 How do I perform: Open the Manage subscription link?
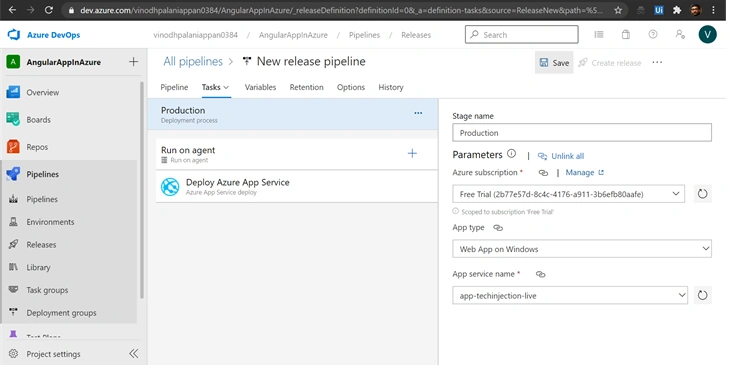tap(584, 173)
